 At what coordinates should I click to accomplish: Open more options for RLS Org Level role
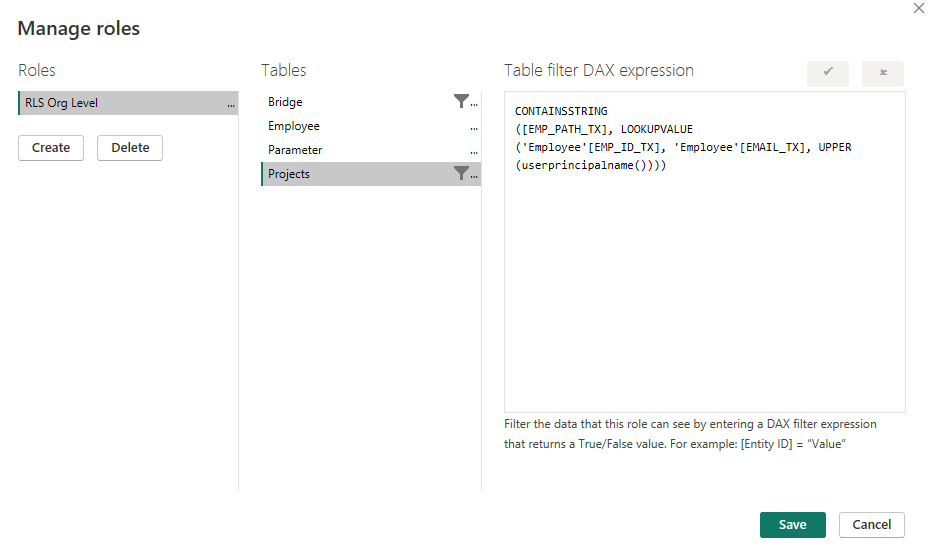click(231, 104)
